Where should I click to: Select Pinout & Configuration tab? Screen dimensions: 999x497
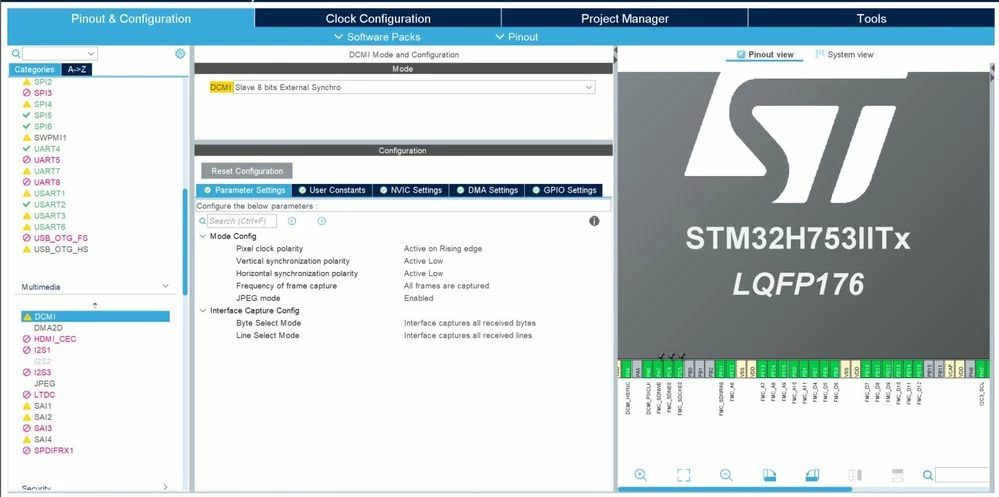pyautogui.click(x=131, y=18)
